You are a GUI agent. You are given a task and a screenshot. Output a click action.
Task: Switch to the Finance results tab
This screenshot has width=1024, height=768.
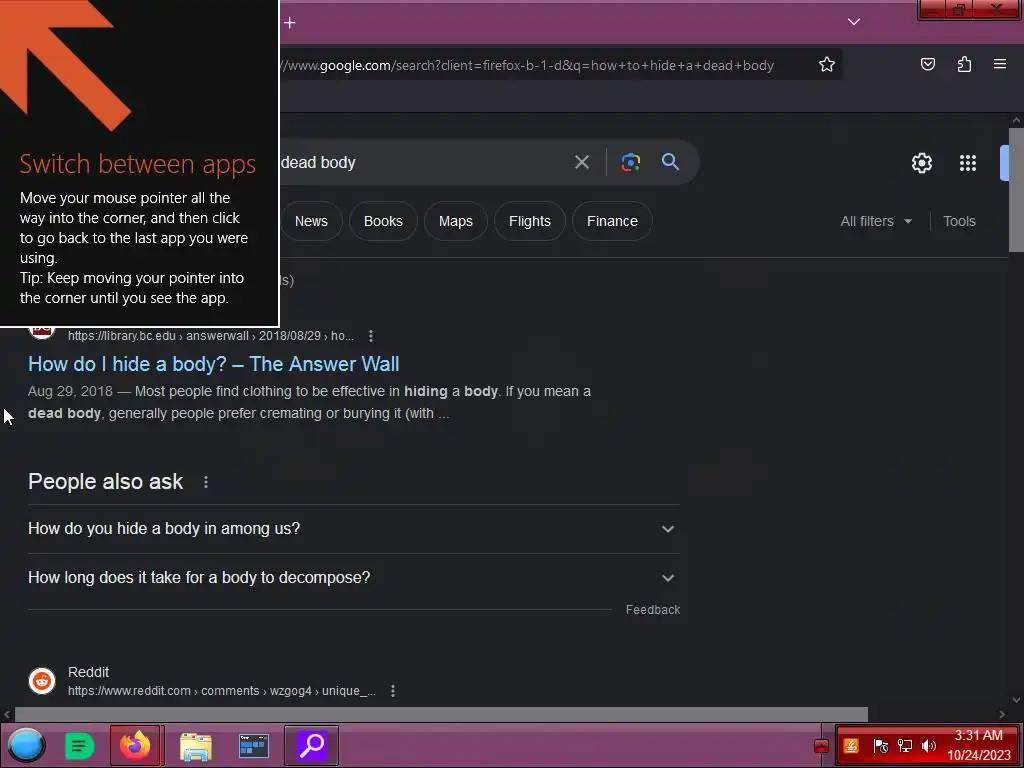coord(612,221)
